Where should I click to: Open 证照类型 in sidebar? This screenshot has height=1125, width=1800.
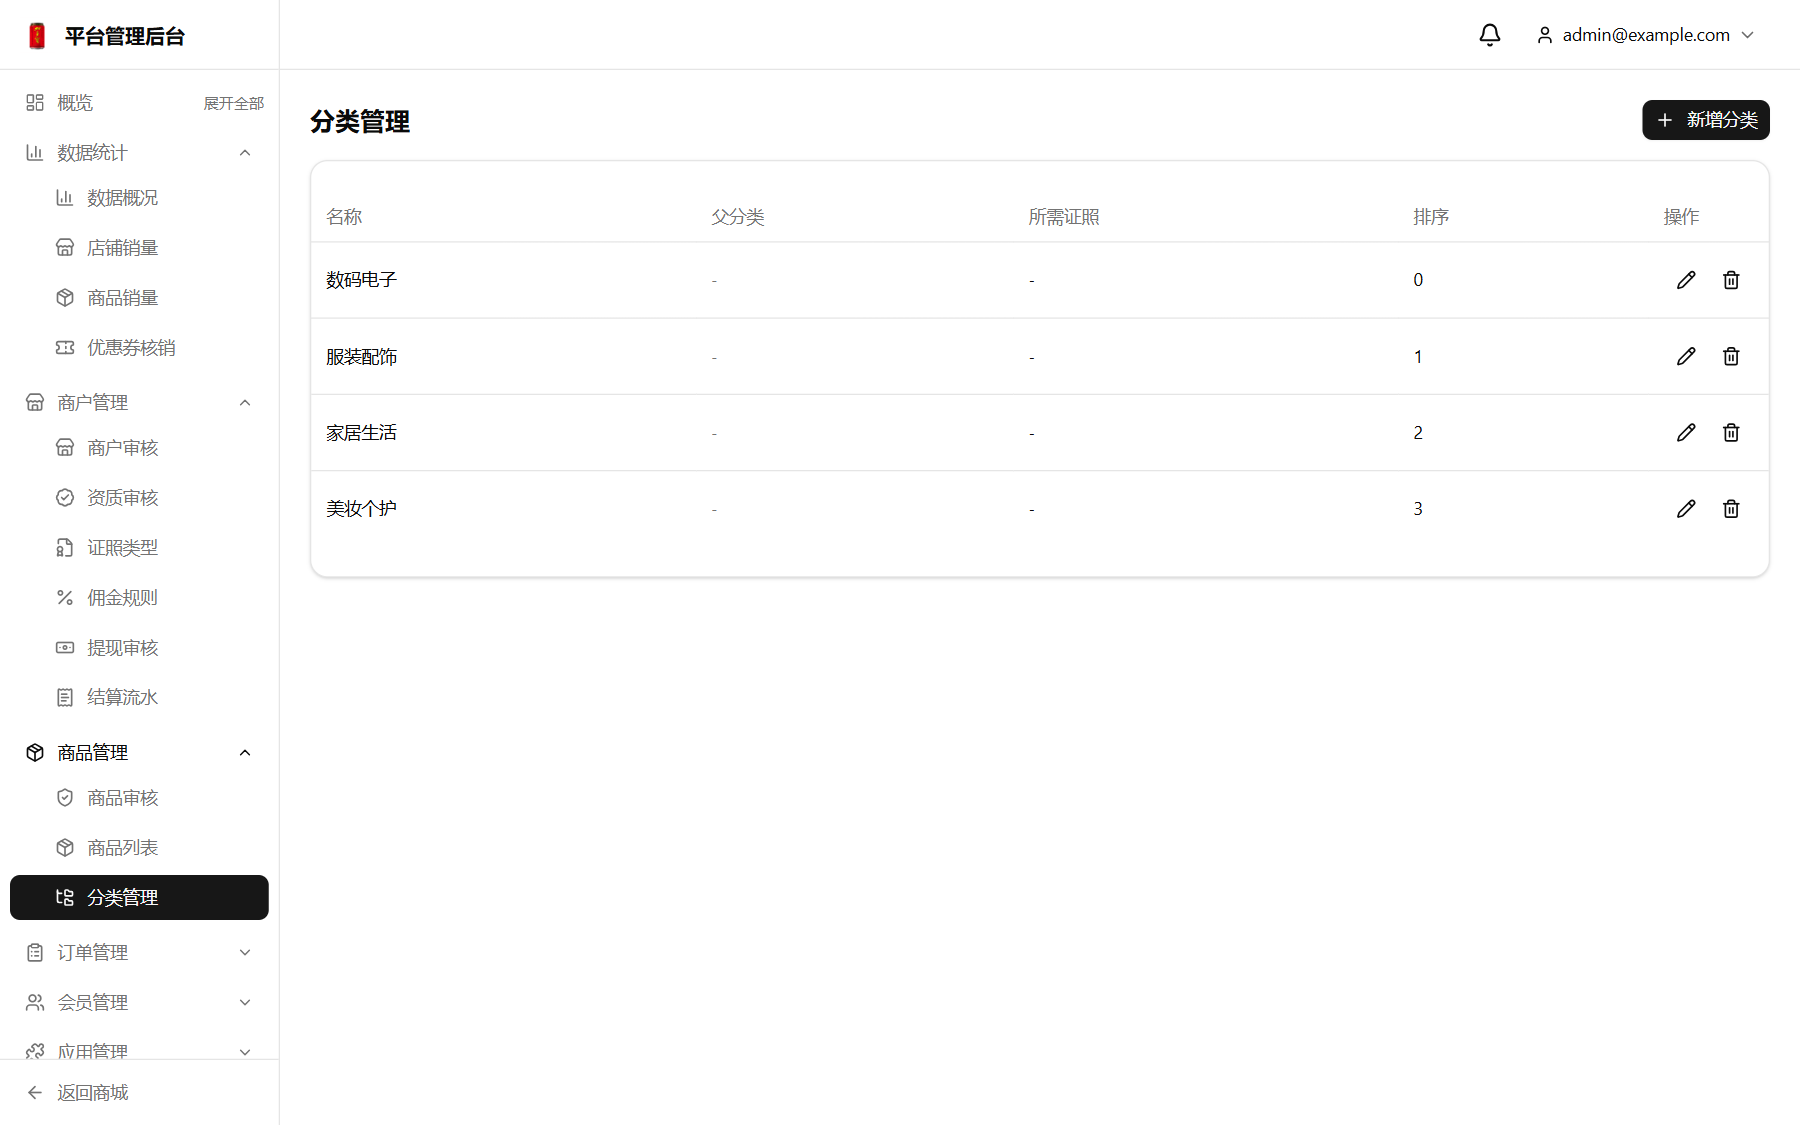pos(139,548)
